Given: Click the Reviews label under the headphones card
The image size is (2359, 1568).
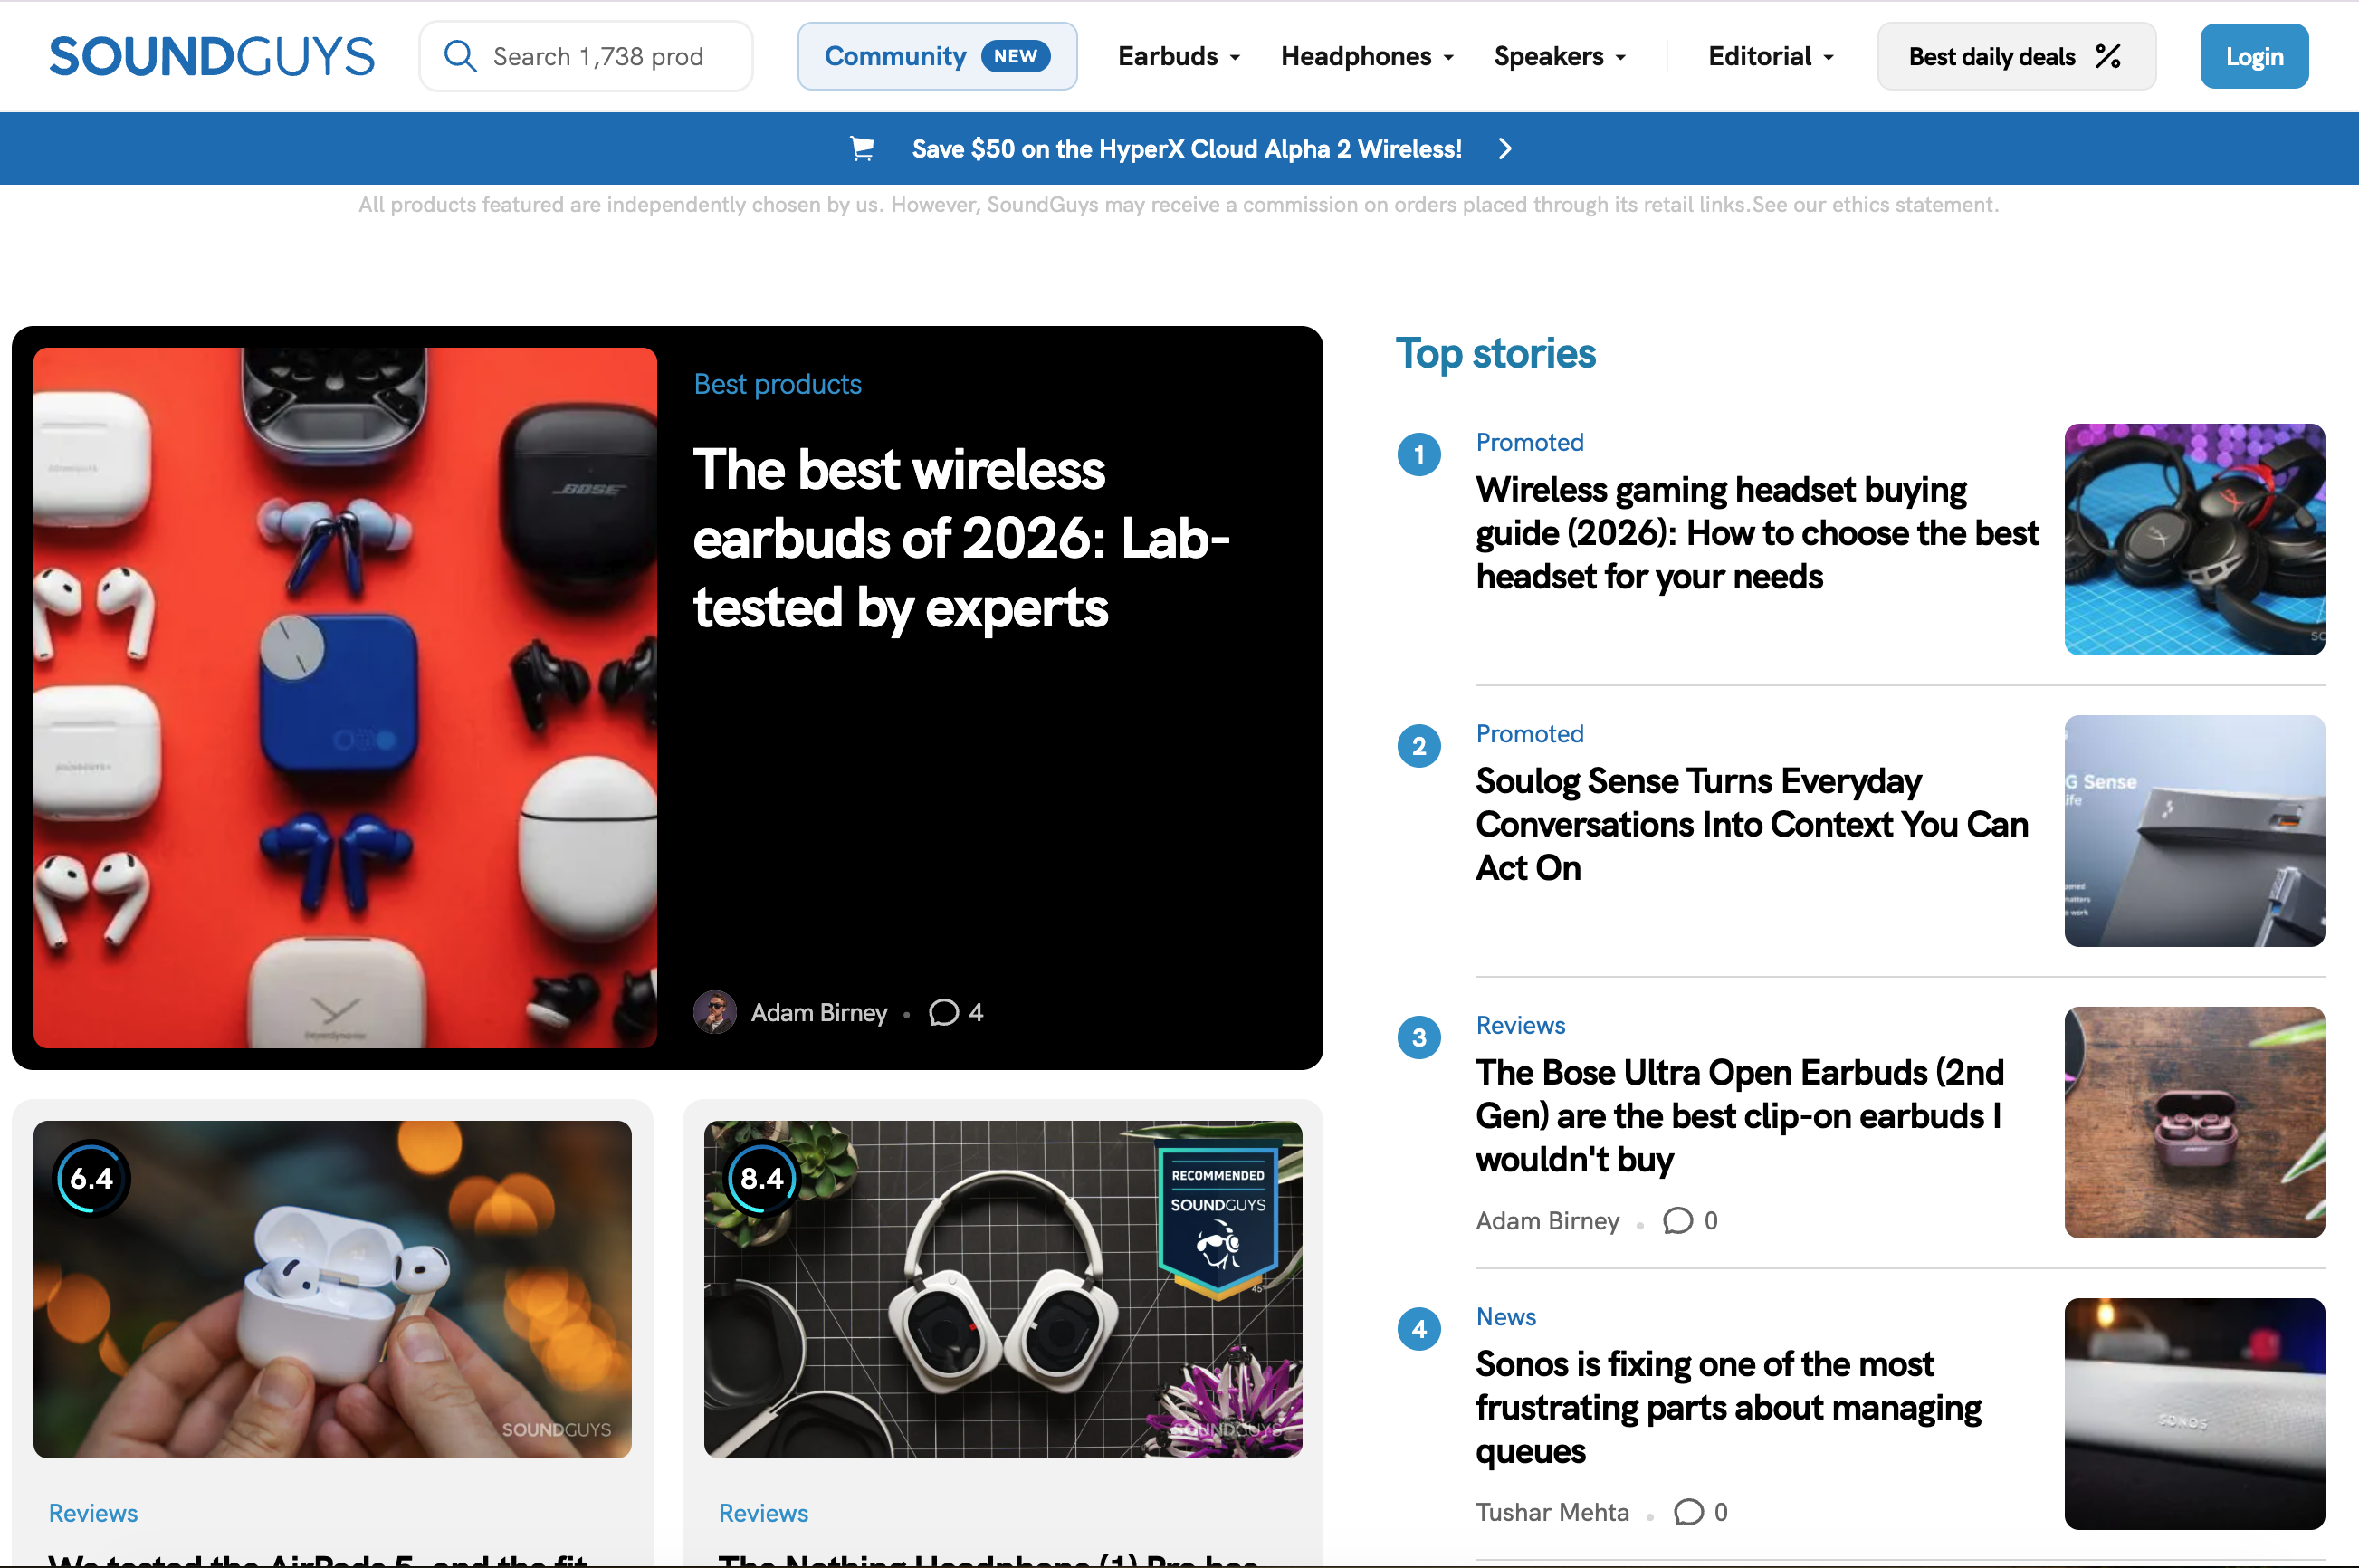Looking at the screenshot, I should 763,1513.
